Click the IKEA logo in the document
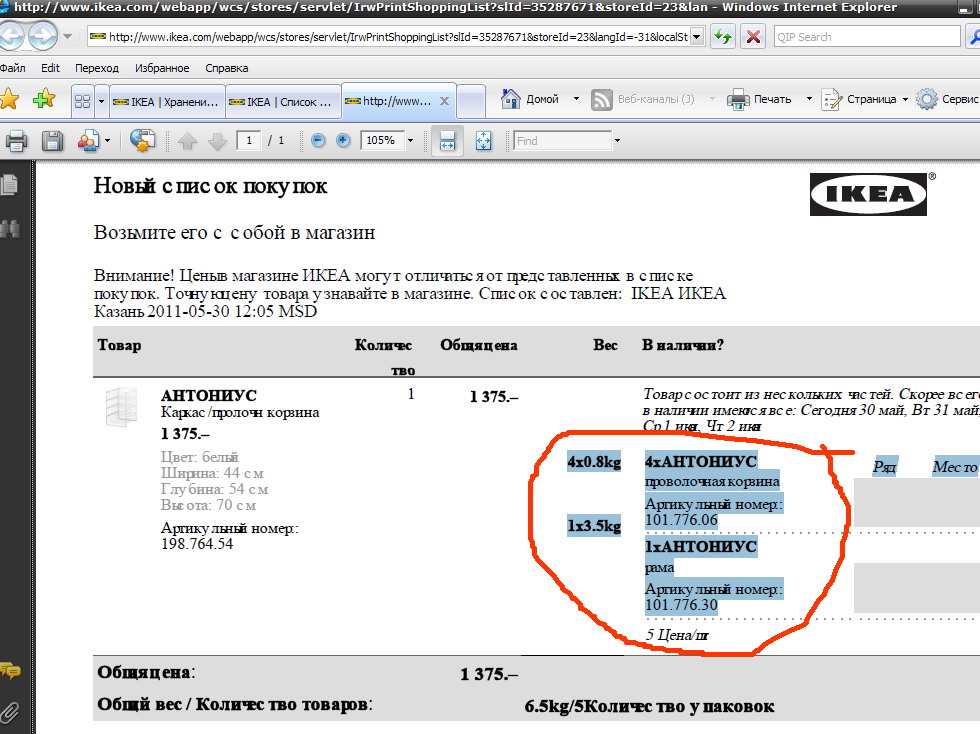Screen dimensions: 980x734 click(x=869, y=194)
